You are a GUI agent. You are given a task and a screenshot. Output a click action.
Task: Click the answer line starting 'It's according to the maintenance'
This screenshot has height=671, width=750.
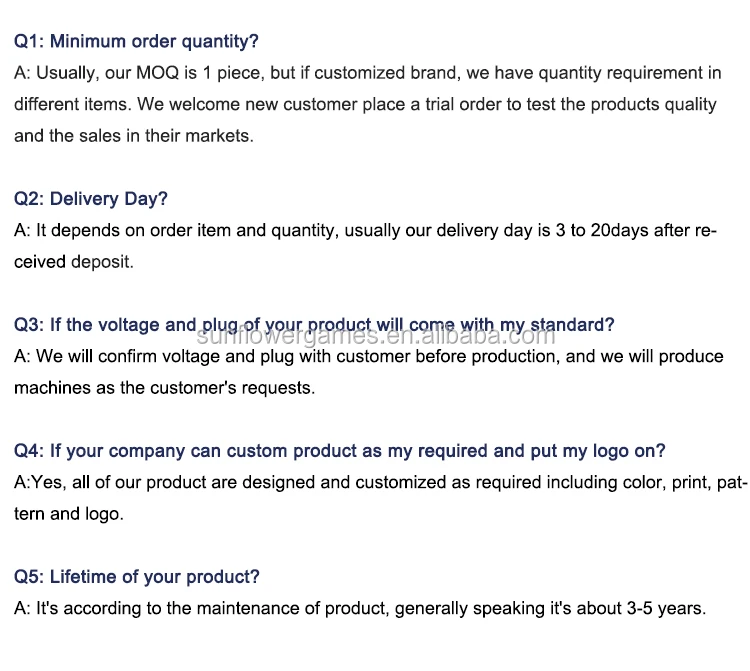(x=360, y=608)
